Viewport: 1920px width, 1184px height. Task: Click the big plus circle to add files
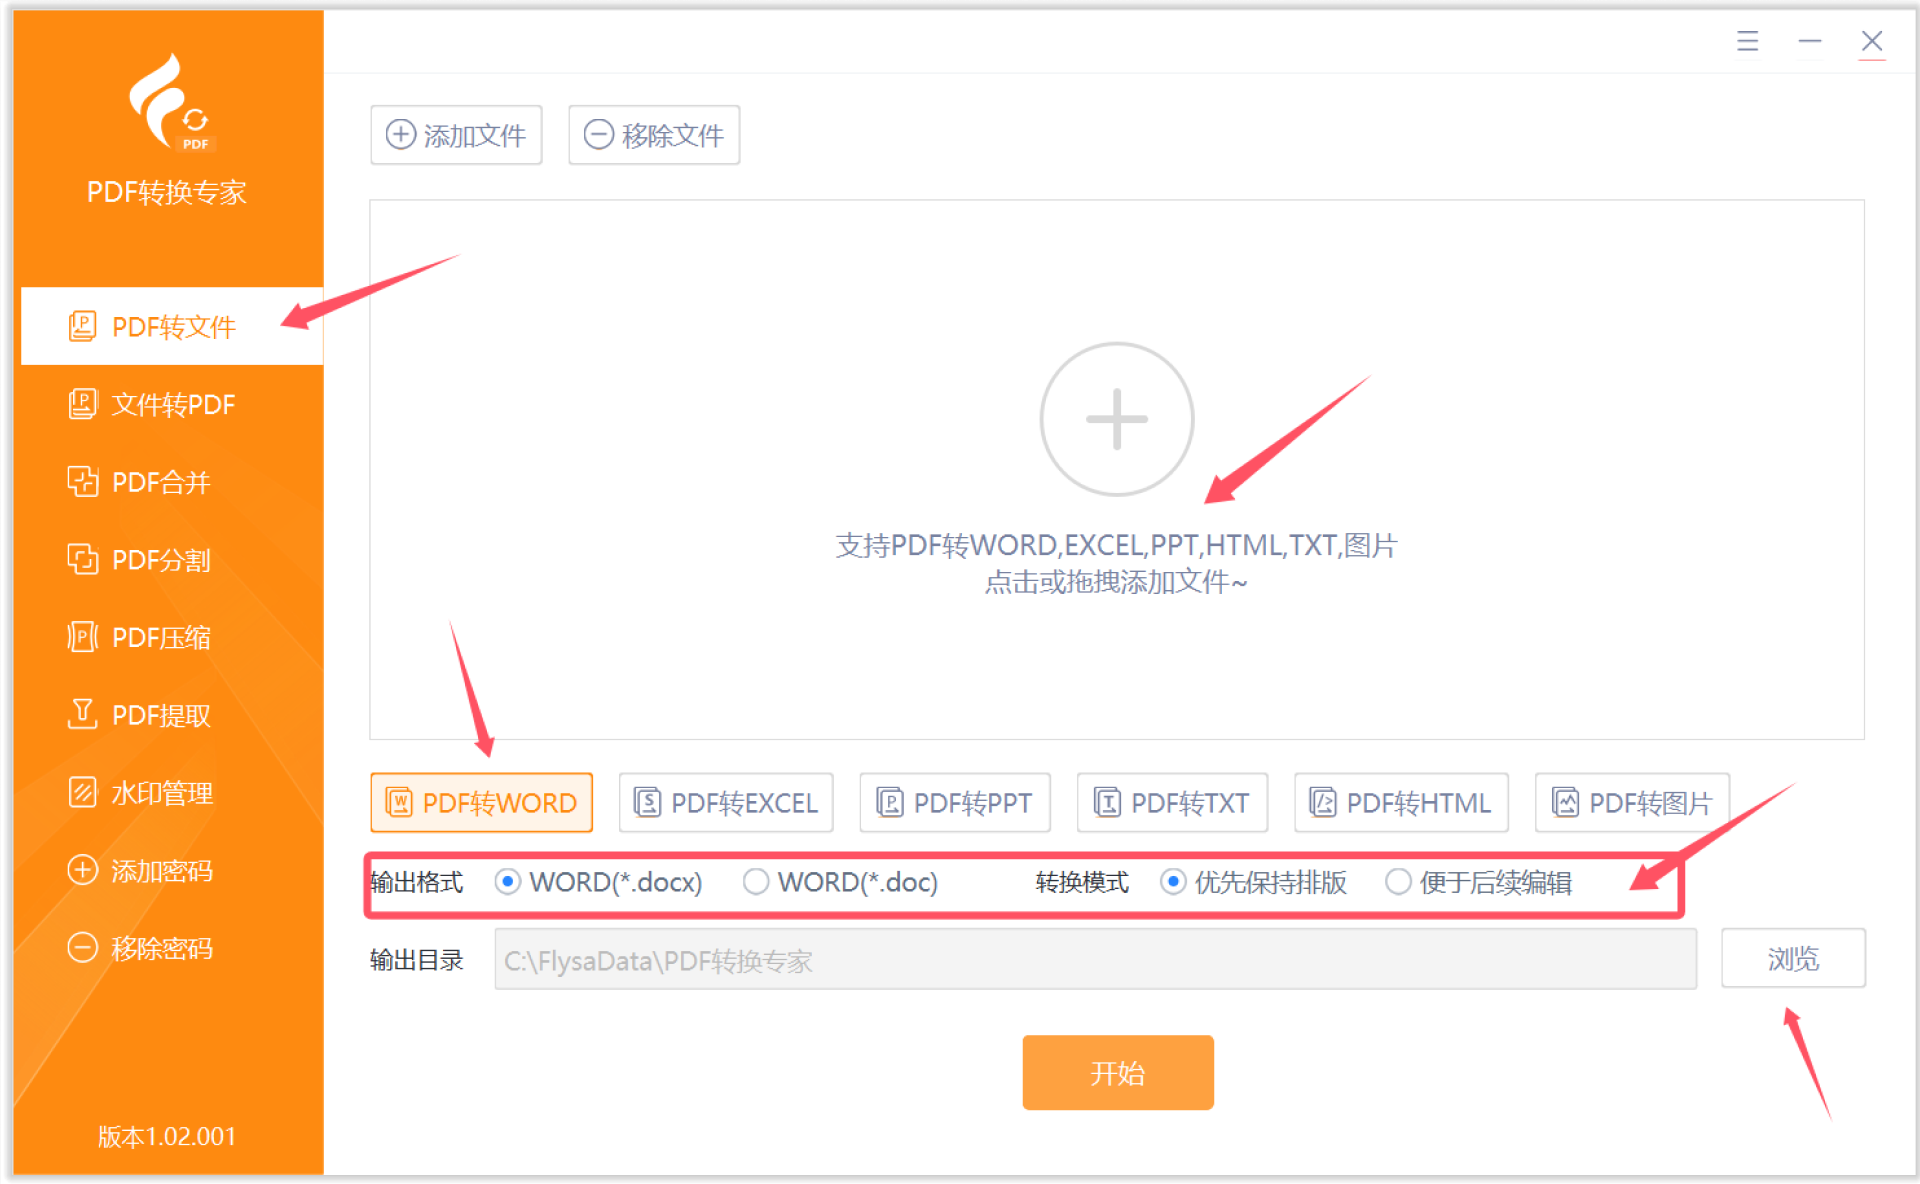pyautogui.click(x=1116, y=419)
